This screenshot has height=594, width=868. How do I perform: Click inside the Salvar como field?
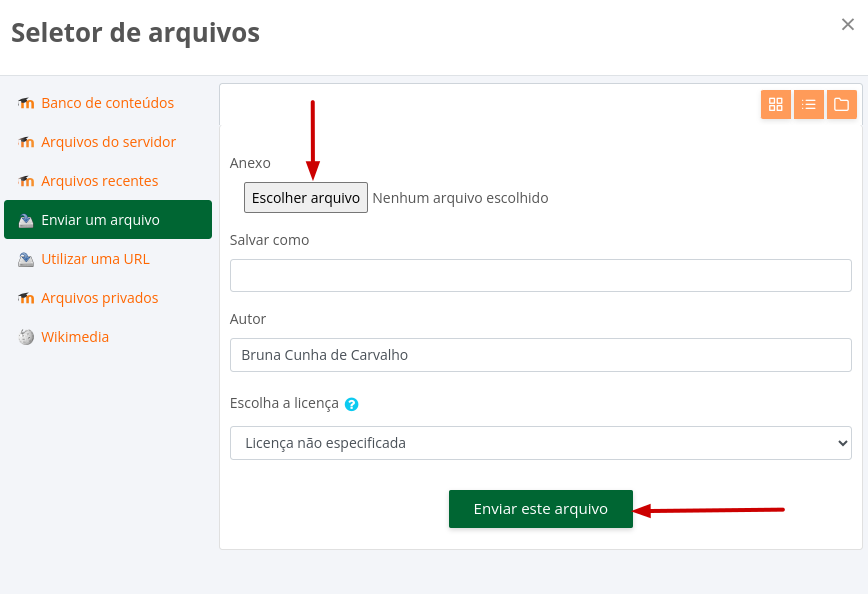pos(540,275)
